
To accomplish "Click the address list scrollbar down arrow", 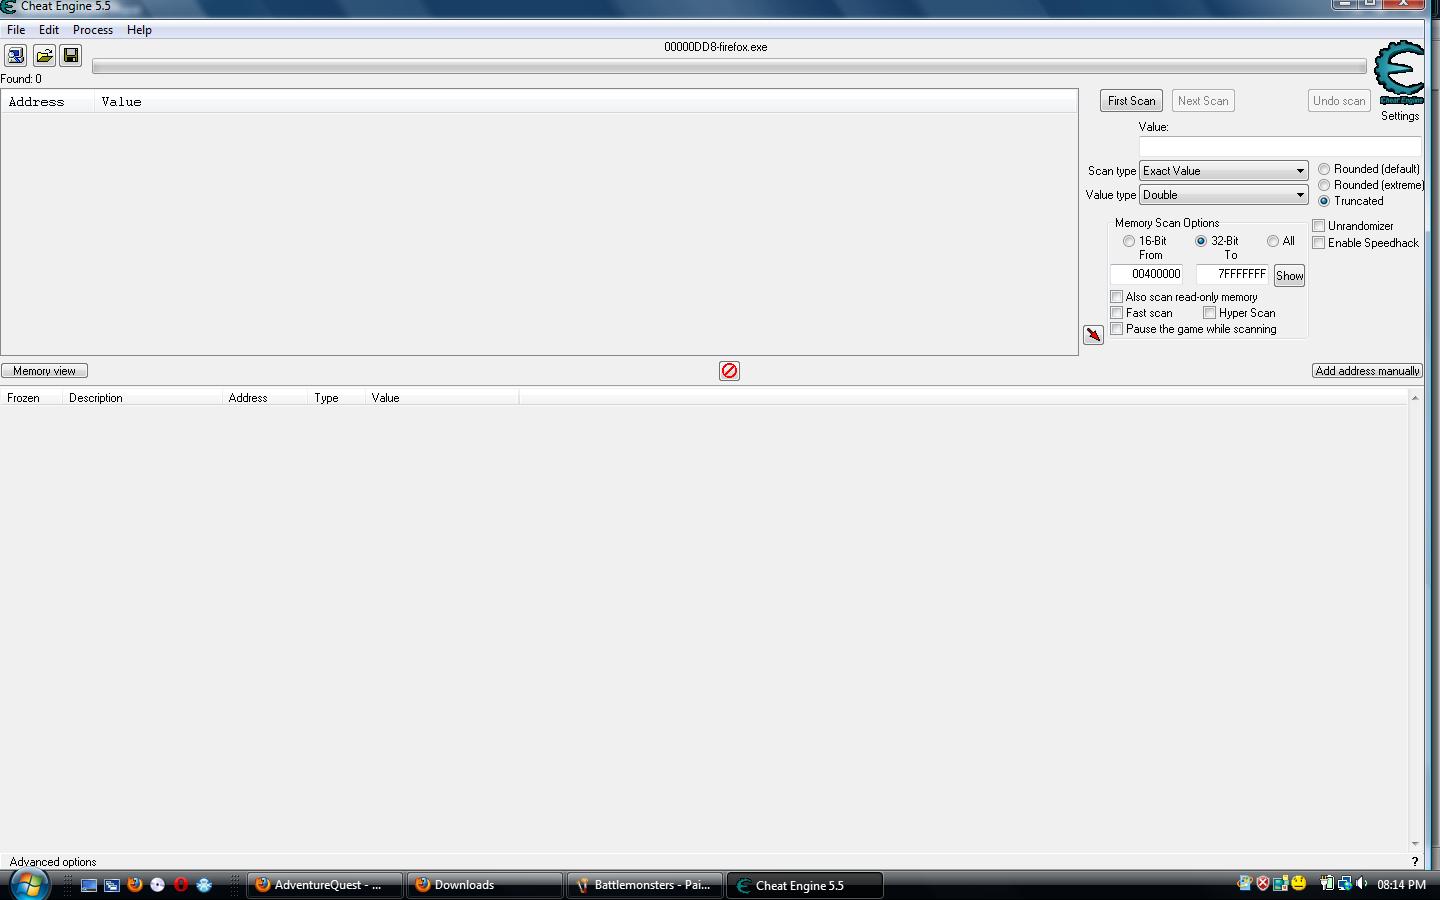I will tap(1415, 844).
